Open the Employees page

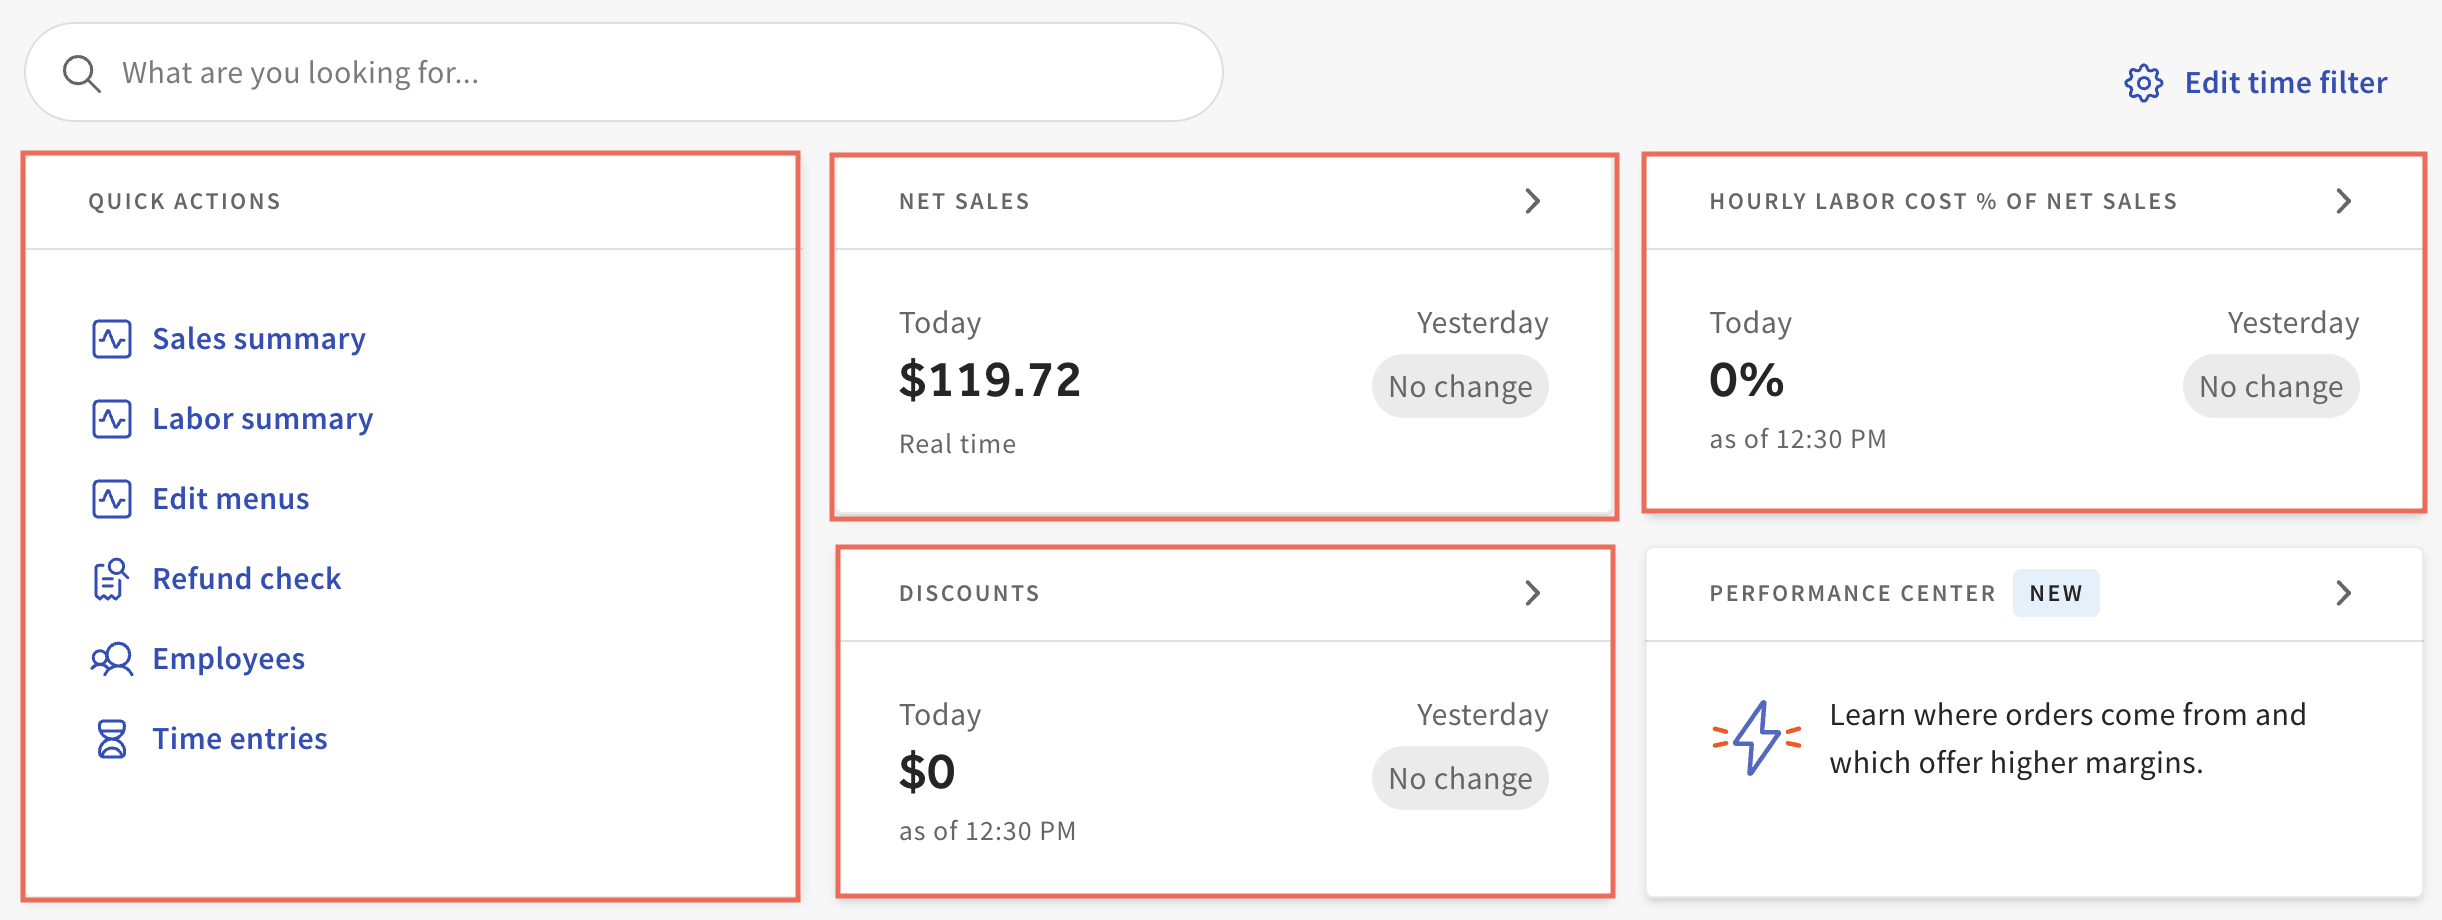click(x=228, y=658)
